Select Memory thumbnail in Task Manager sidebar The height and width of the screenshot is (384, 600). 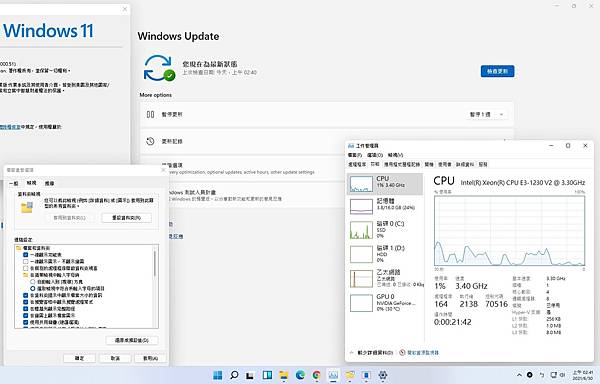tap(361, 207)
